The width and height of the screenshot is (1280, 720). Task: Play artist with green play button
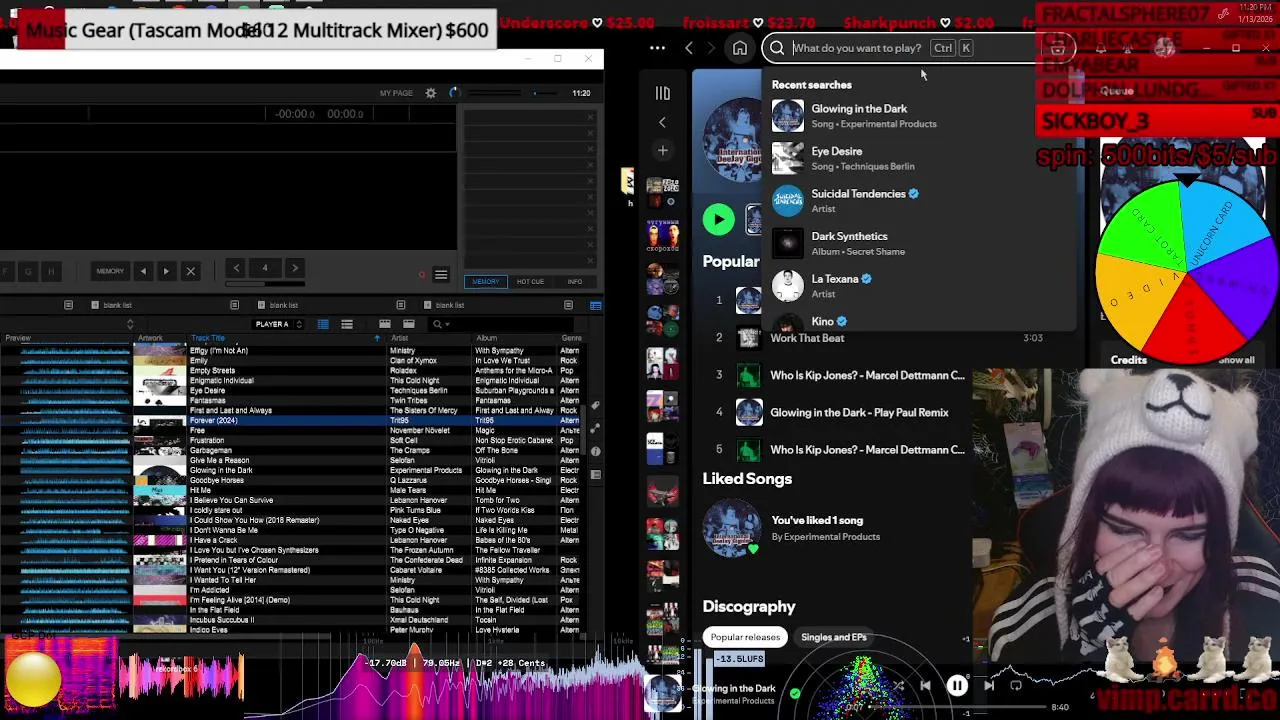pyautogui.click(x=718, y=220)
